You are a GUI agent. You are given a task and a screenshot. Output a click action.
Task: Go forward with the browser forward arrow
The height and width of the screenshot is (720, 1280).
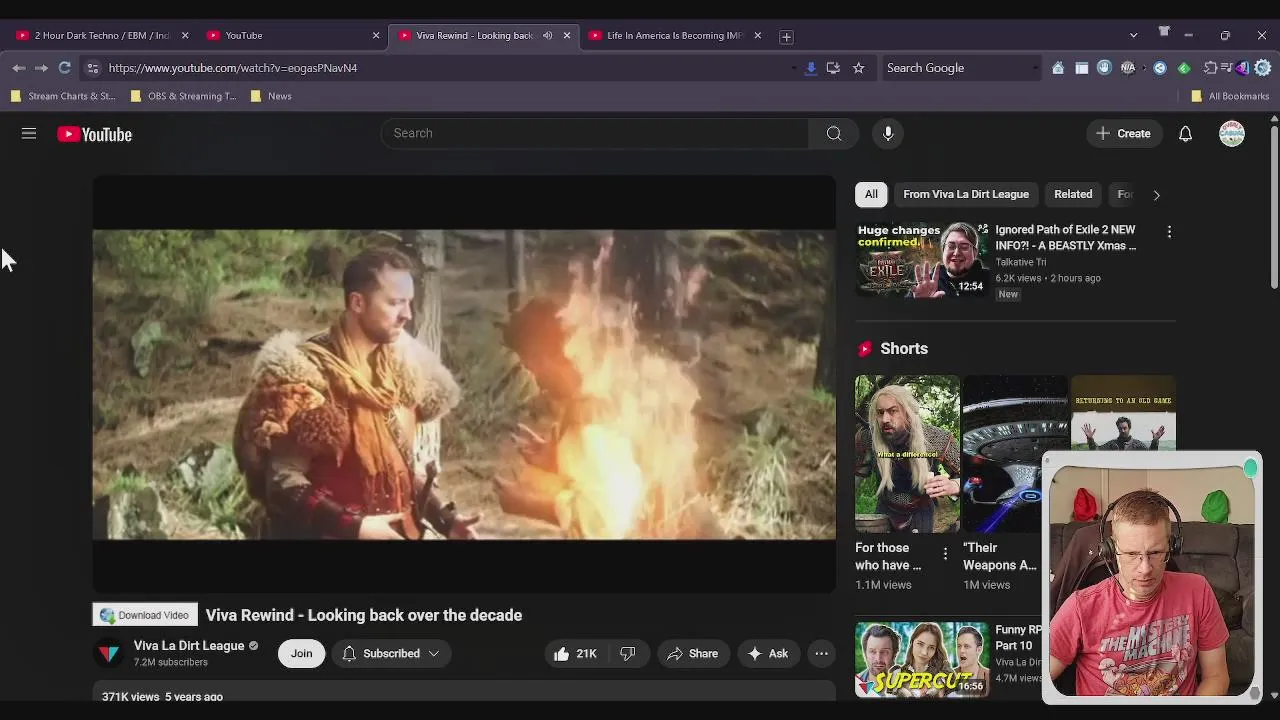pos(41,68)
